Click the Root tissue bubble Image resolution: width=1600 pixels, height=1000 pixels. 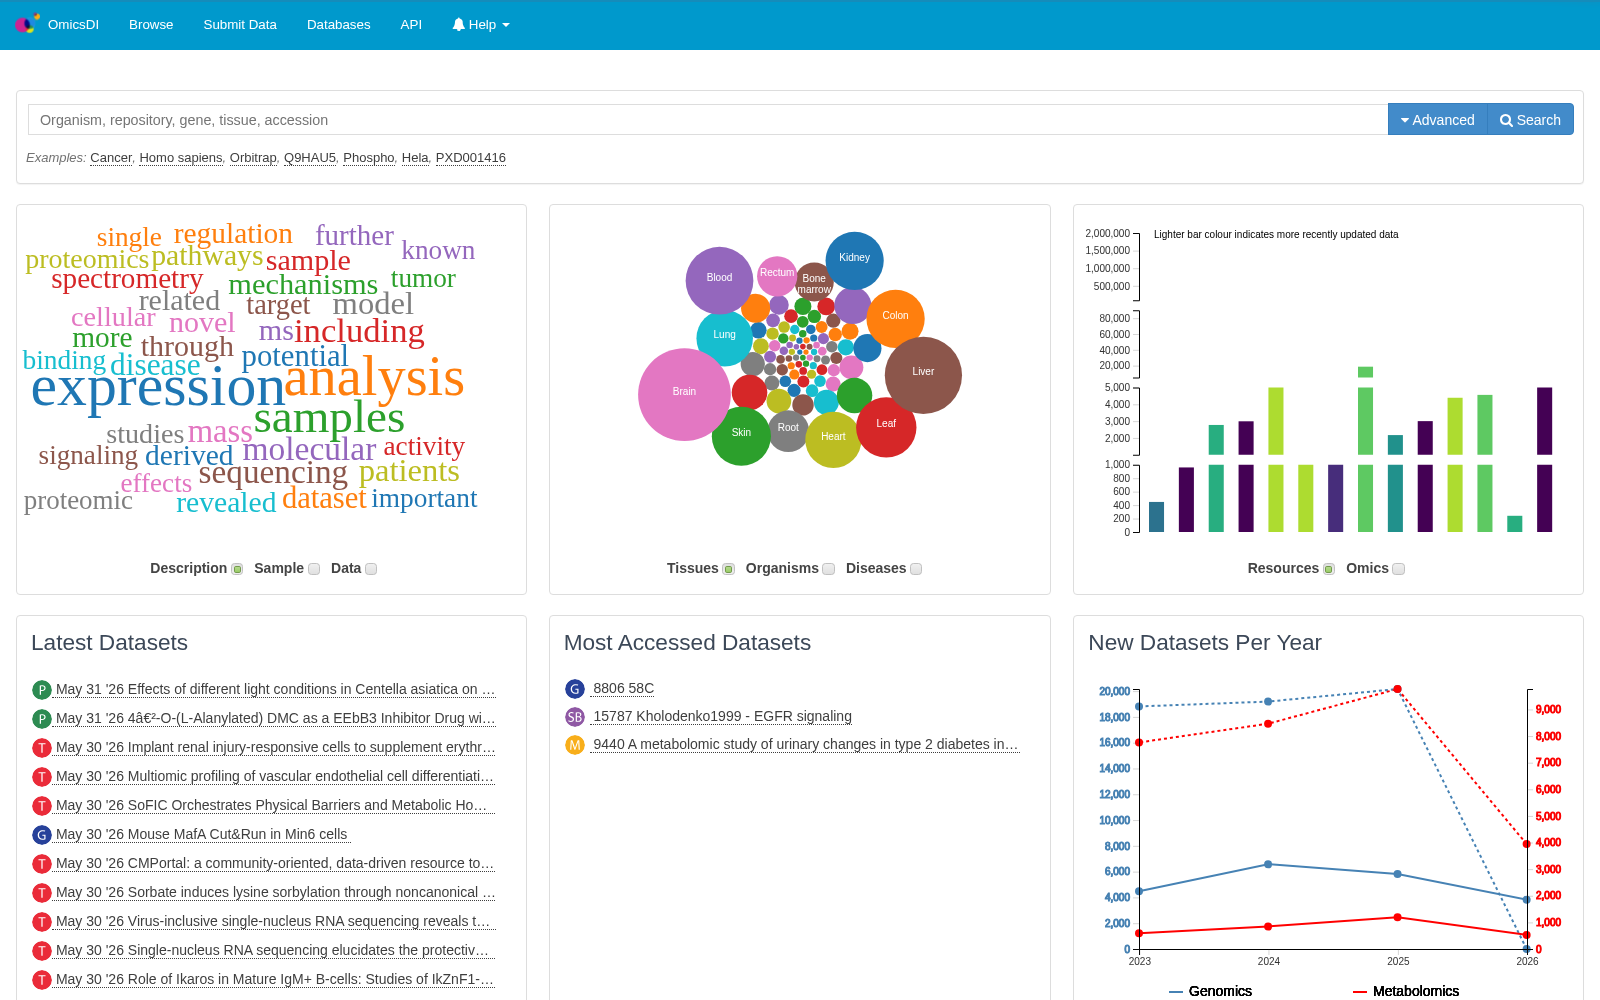(788, 430)
